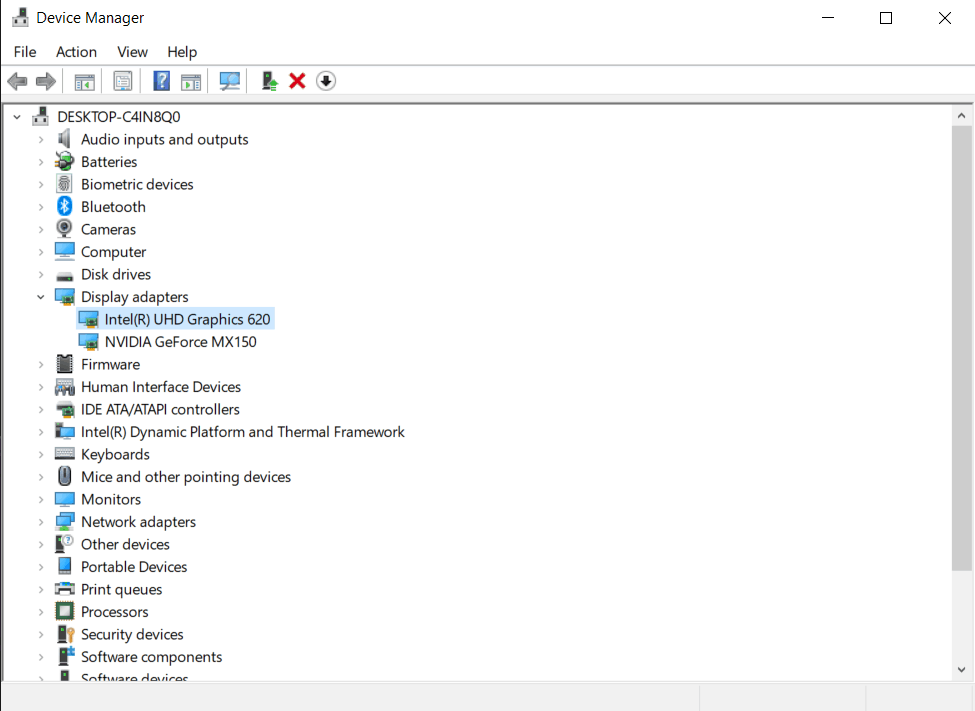This screenshot has width=975, height=711.
Task: Click the blue Help question mark icon
Action: pos(162,81)
